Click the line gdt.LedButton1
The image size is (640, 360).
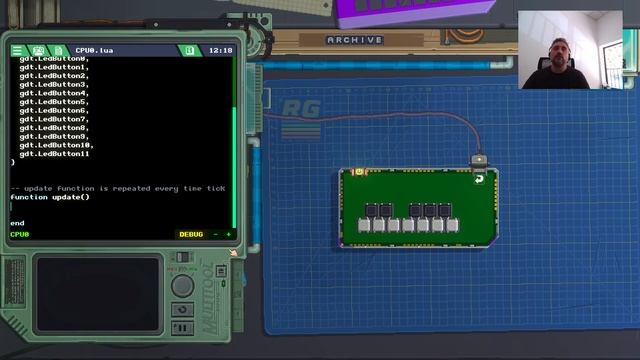point(54,67)
